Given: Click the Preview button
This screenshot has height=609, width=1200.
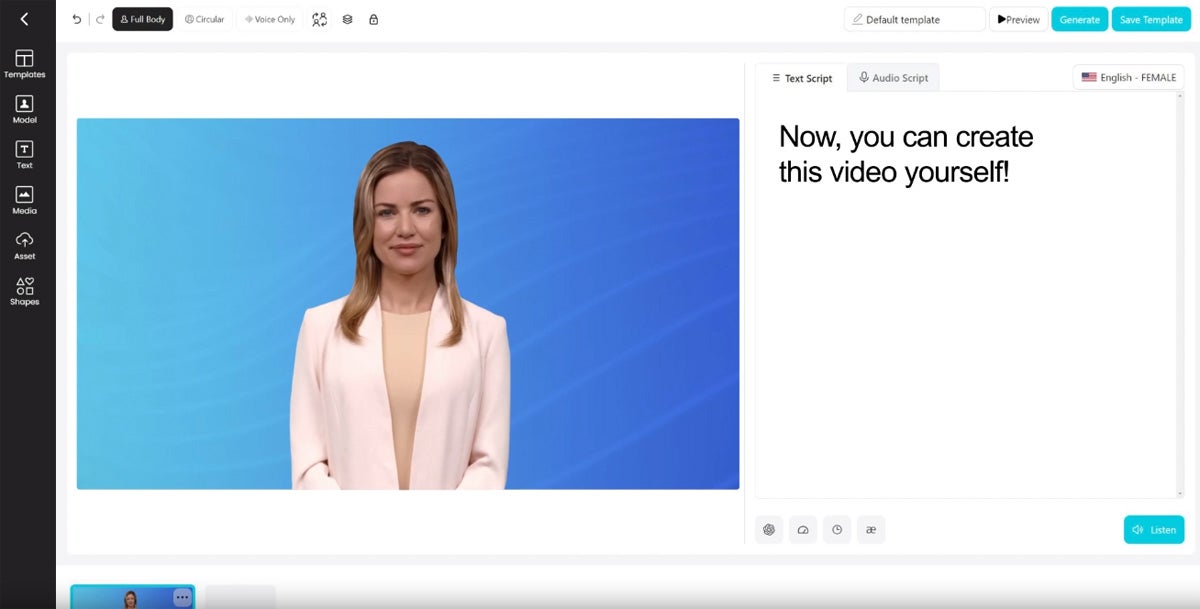Looking at the screenshot, I should click(x=1018, y=19).
